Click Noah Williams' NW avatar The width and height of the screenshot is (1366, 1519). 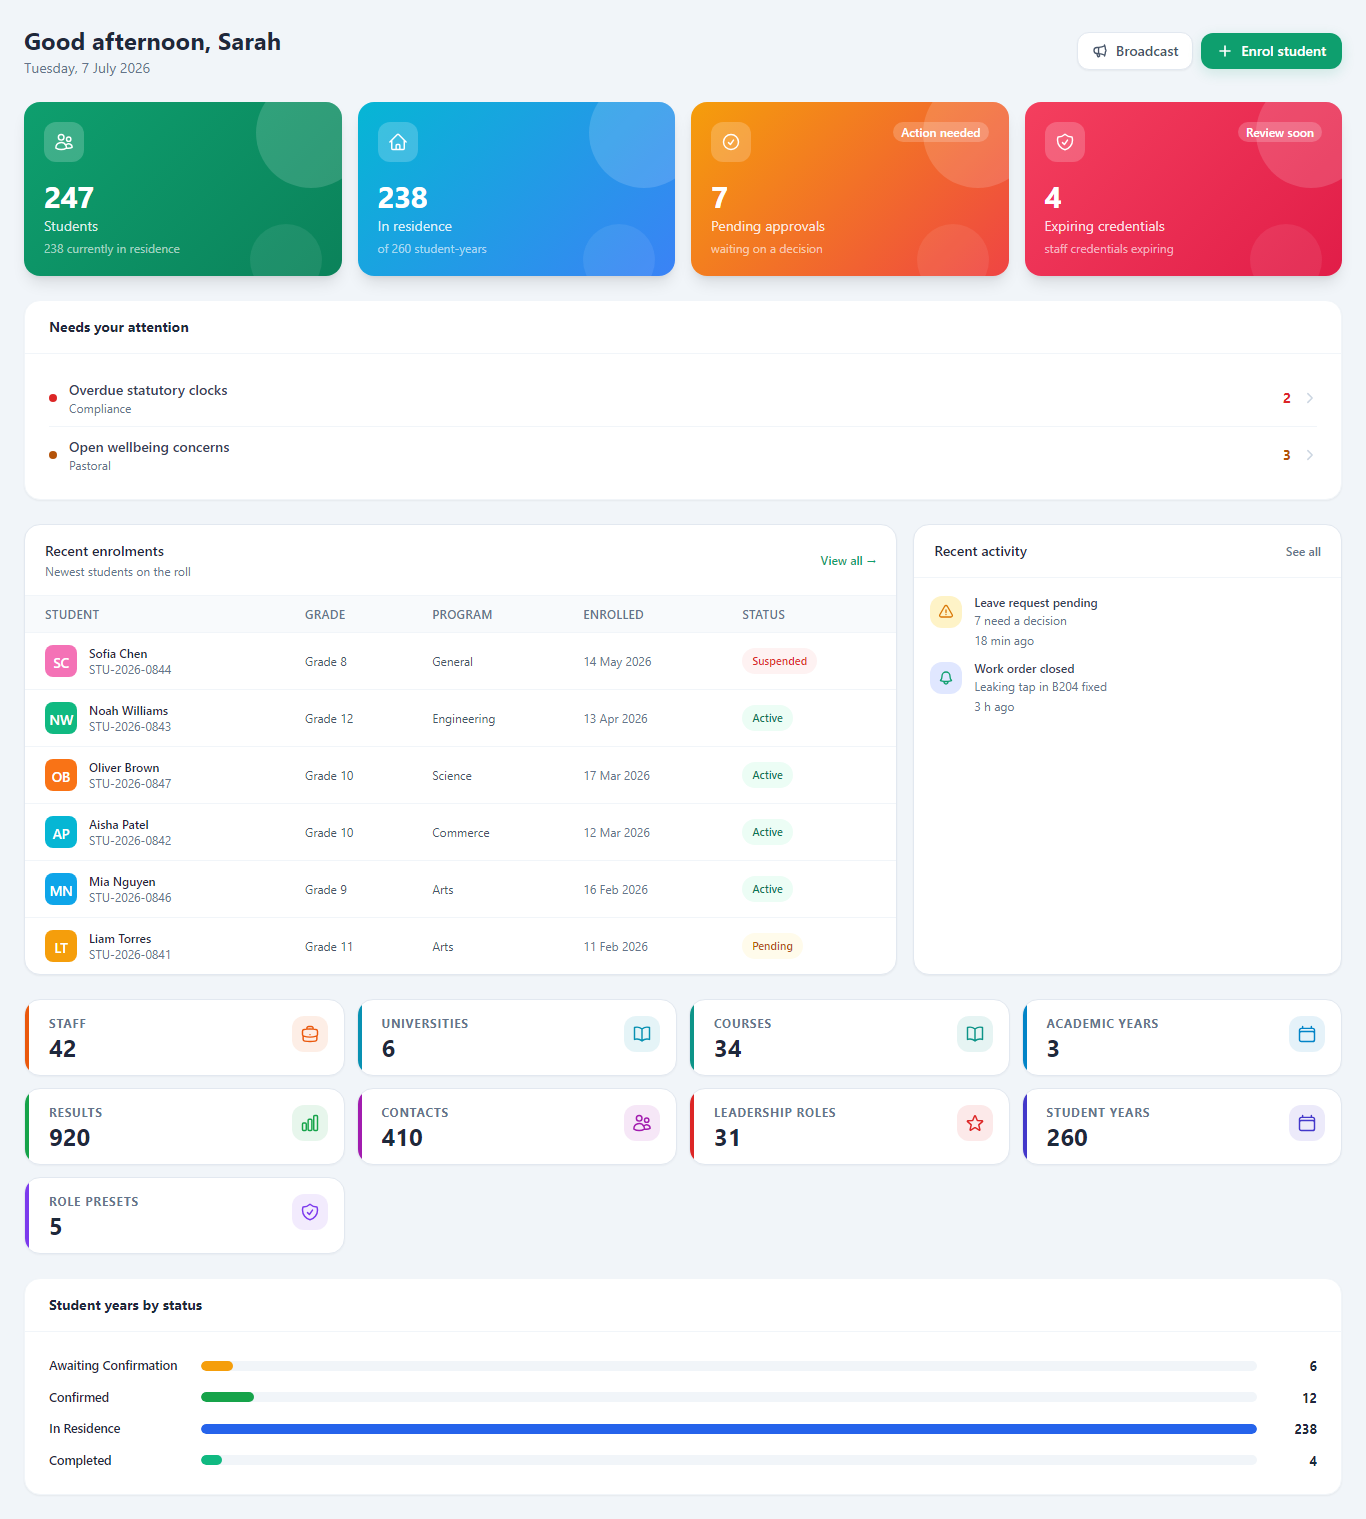pyautogui.click(x=61, y=719)
